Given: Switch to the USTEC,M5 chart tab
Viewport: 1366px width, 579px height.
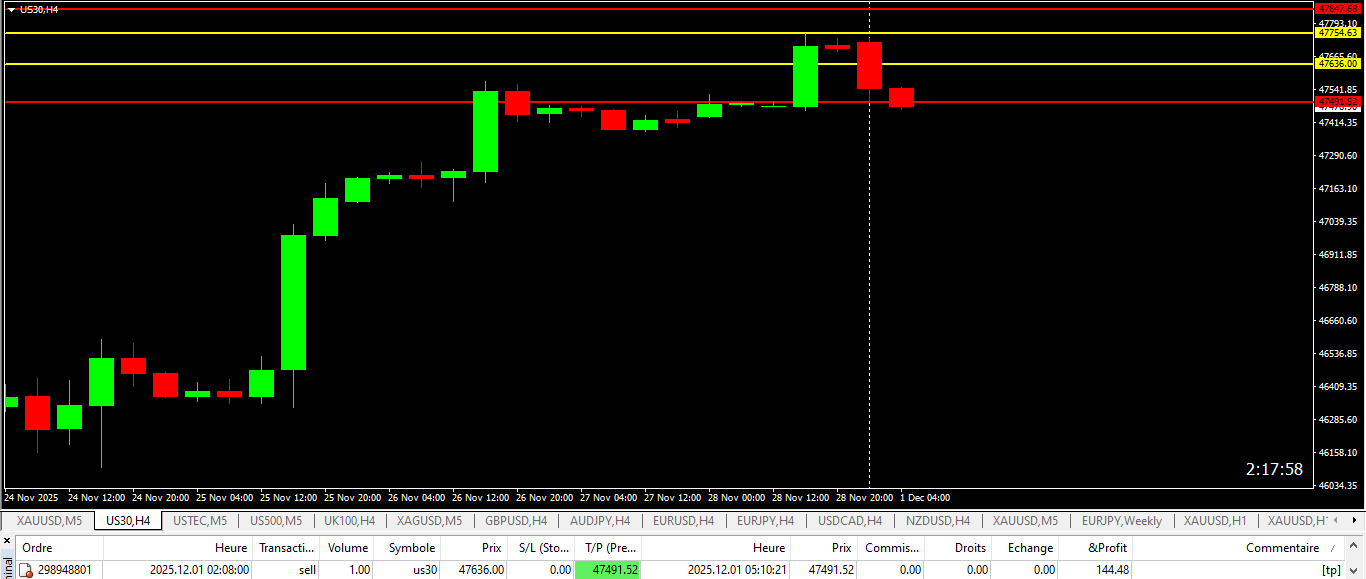Looking at the screenshot, I should [200, 521].
